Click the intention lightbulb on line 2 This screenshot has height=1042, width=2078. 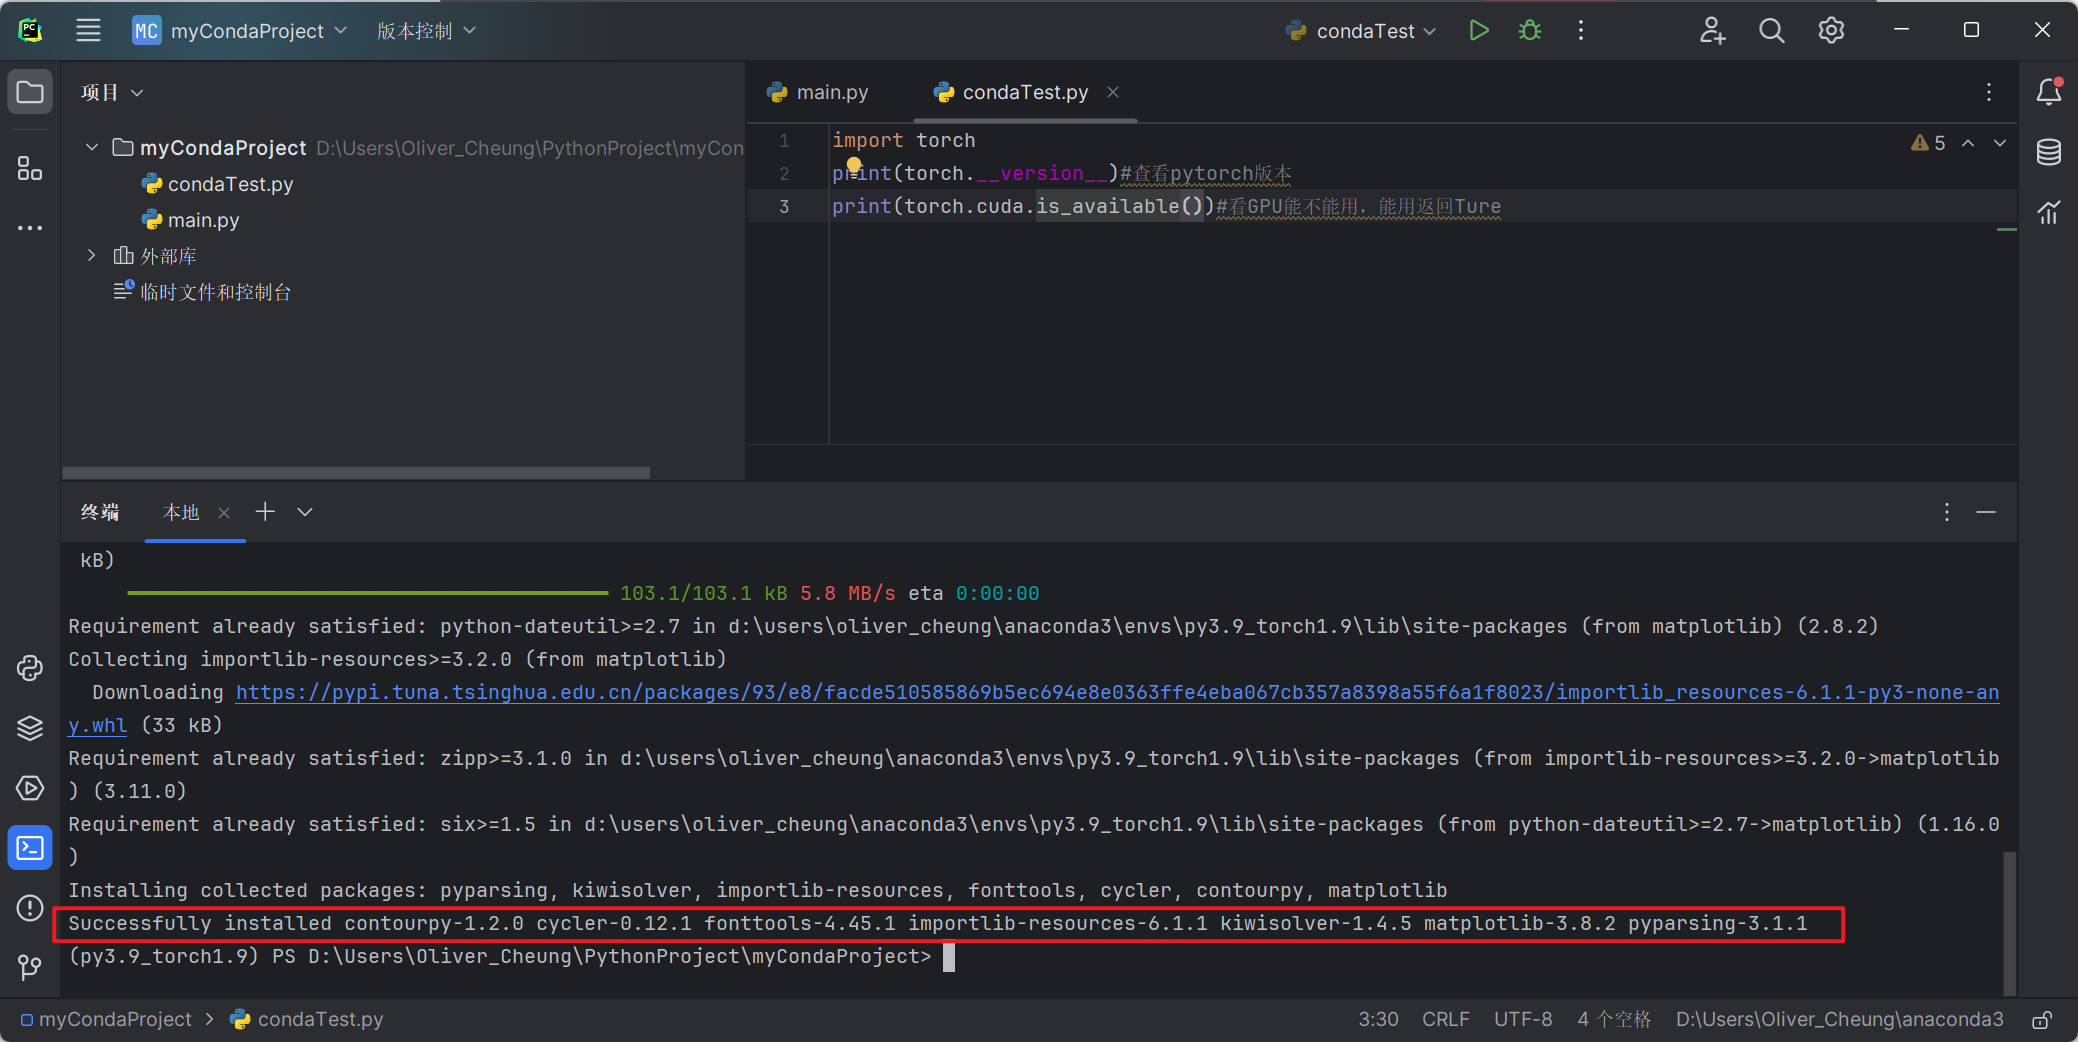tap(853, 165)
